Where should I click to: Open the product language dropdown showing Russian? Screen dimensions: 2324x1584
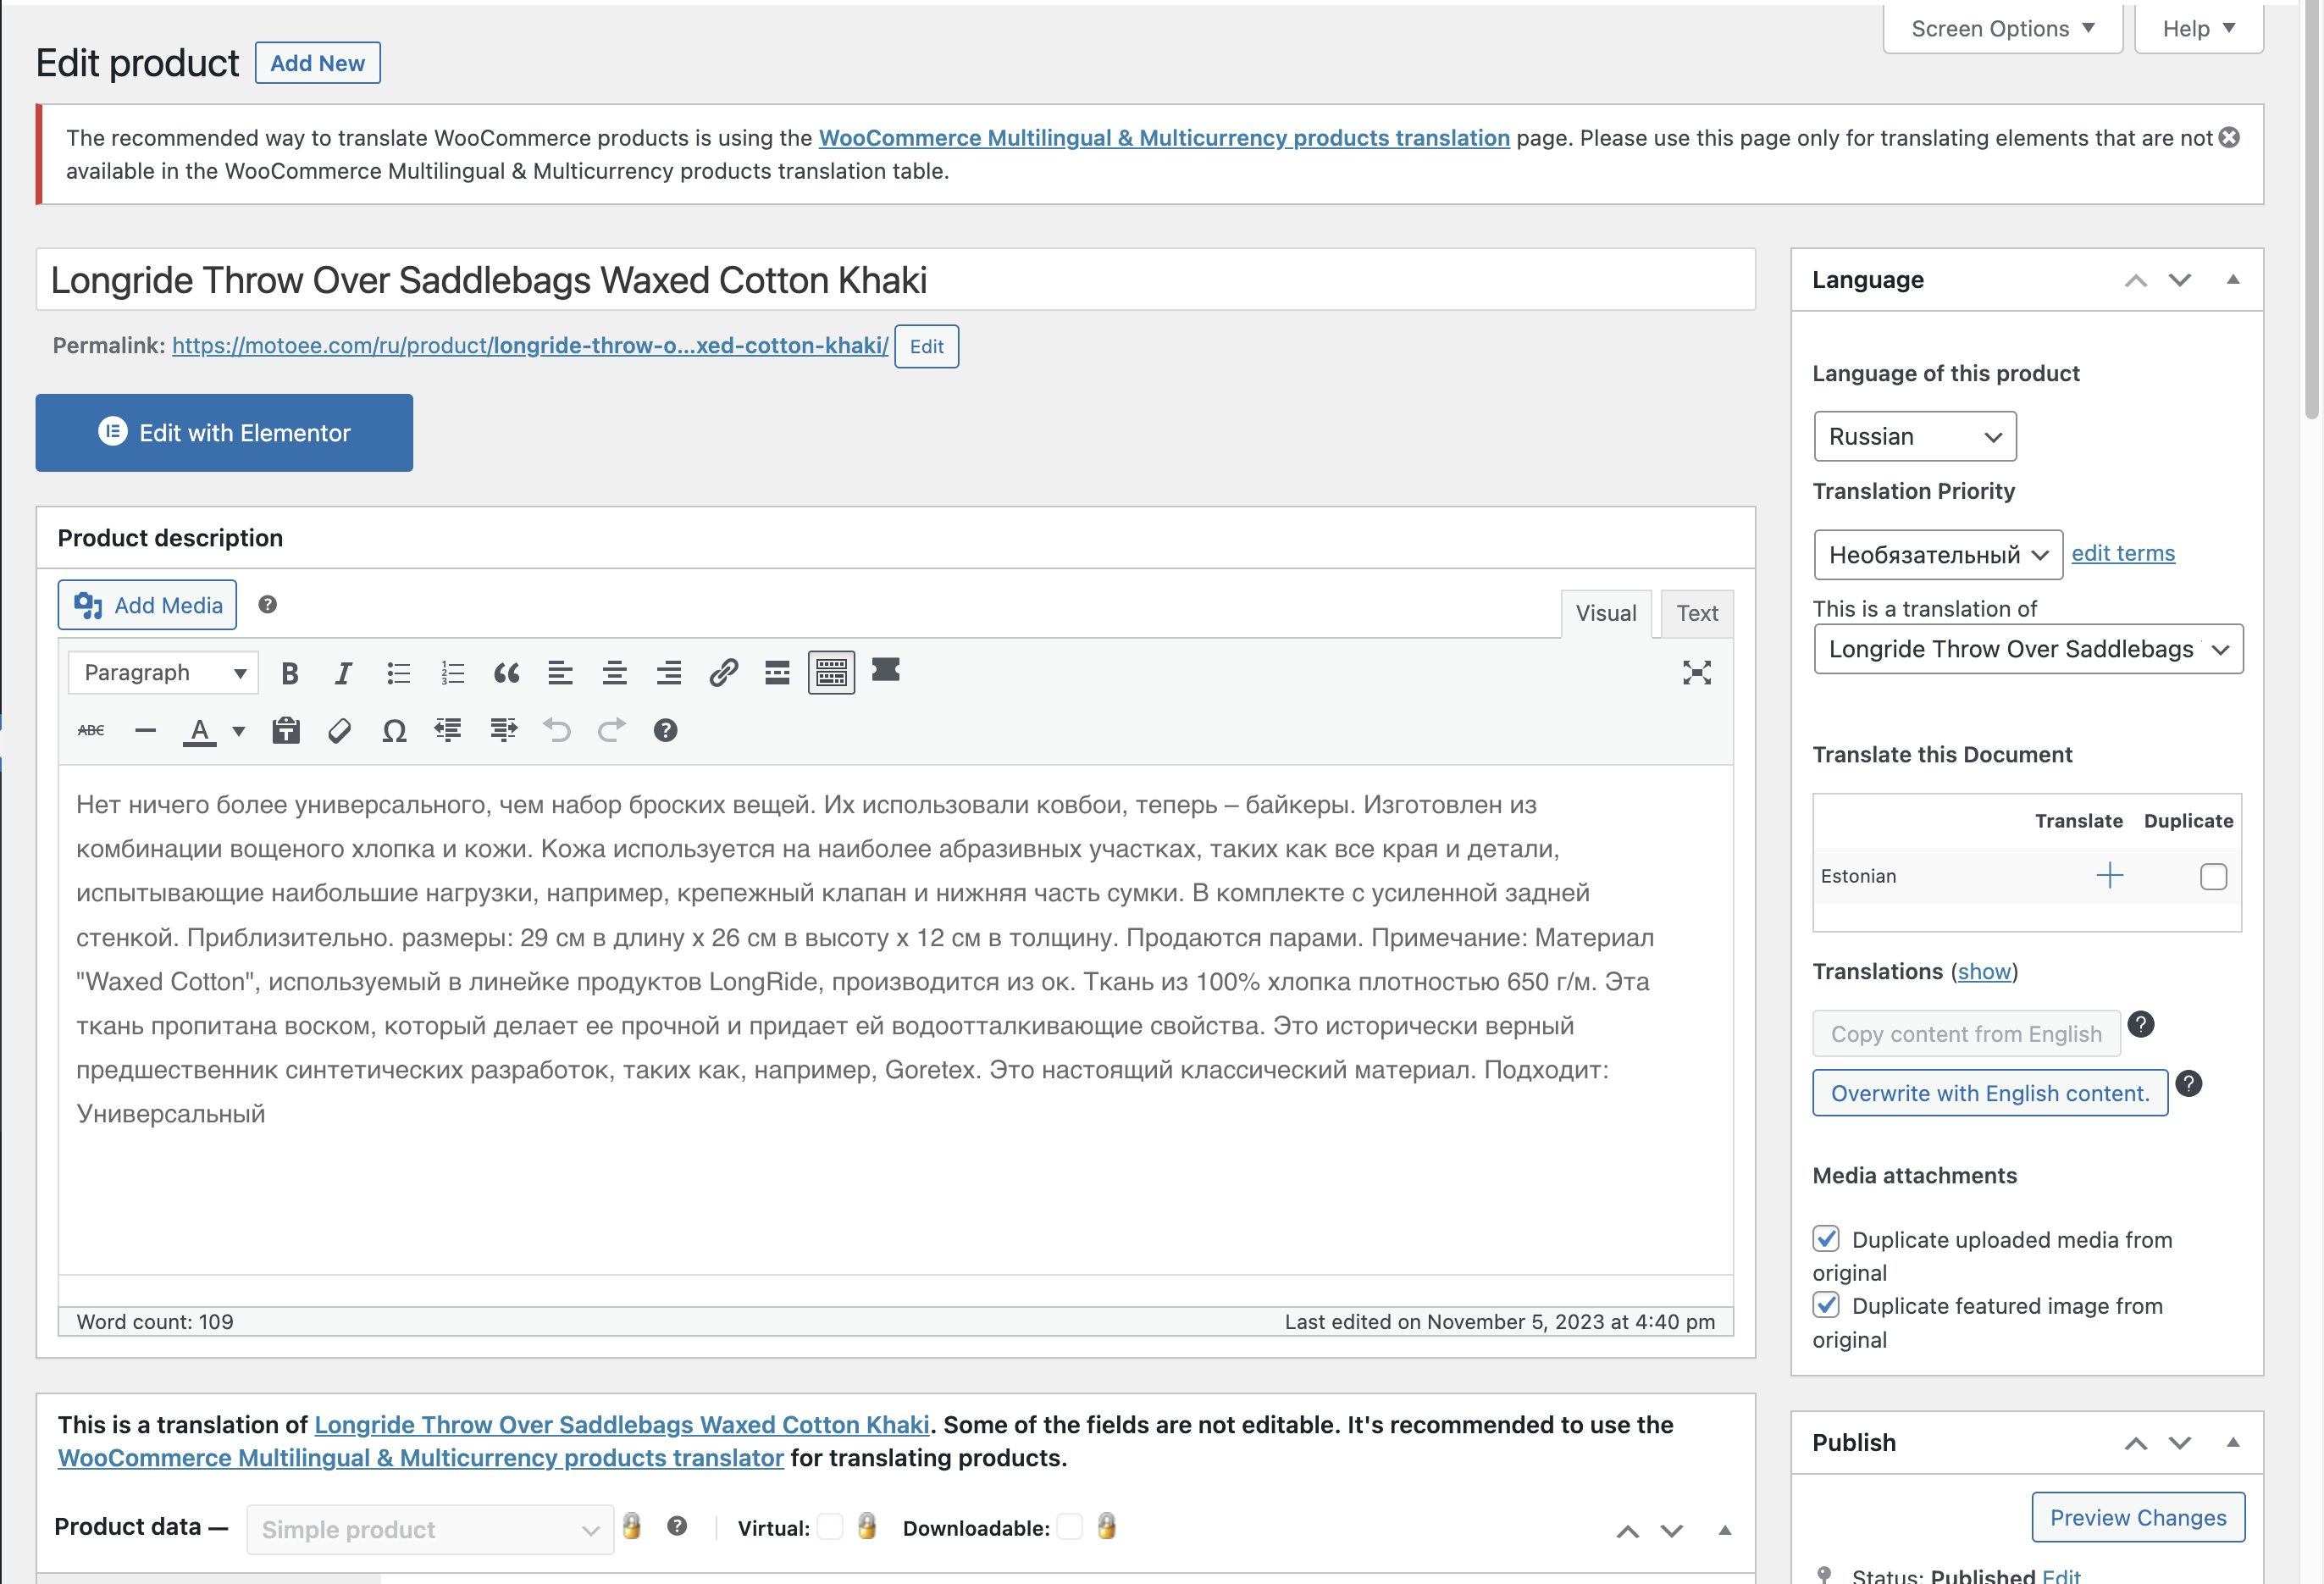[1915, 437]
